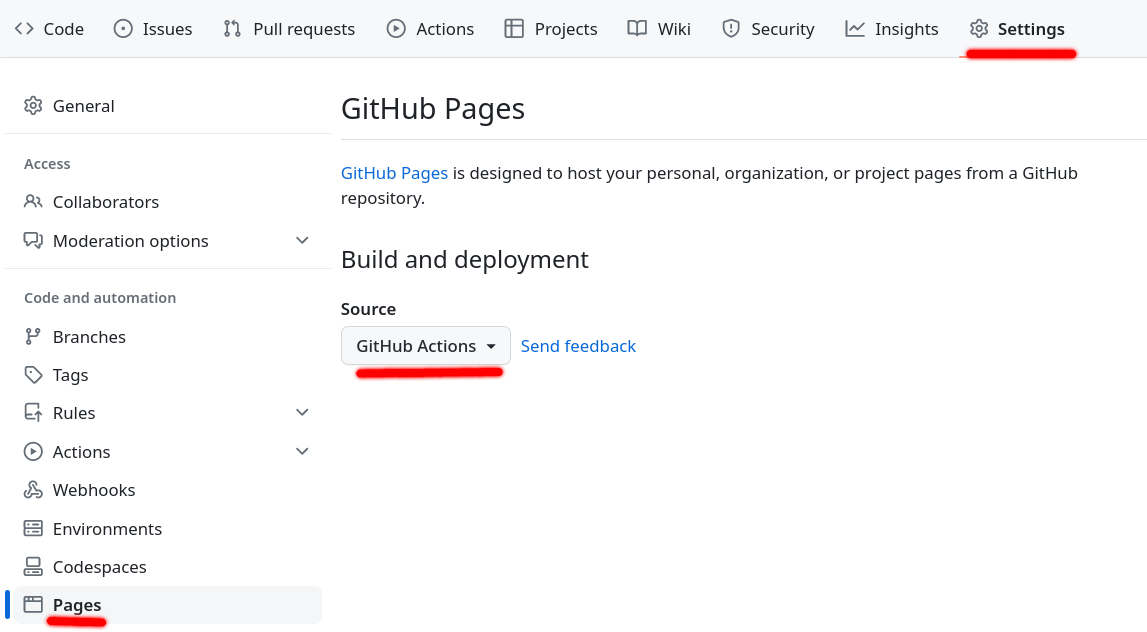Screen dimensions: 1147x632
Task: View the Insights tab
Action: pyautogui.click(x=891, y=29)
